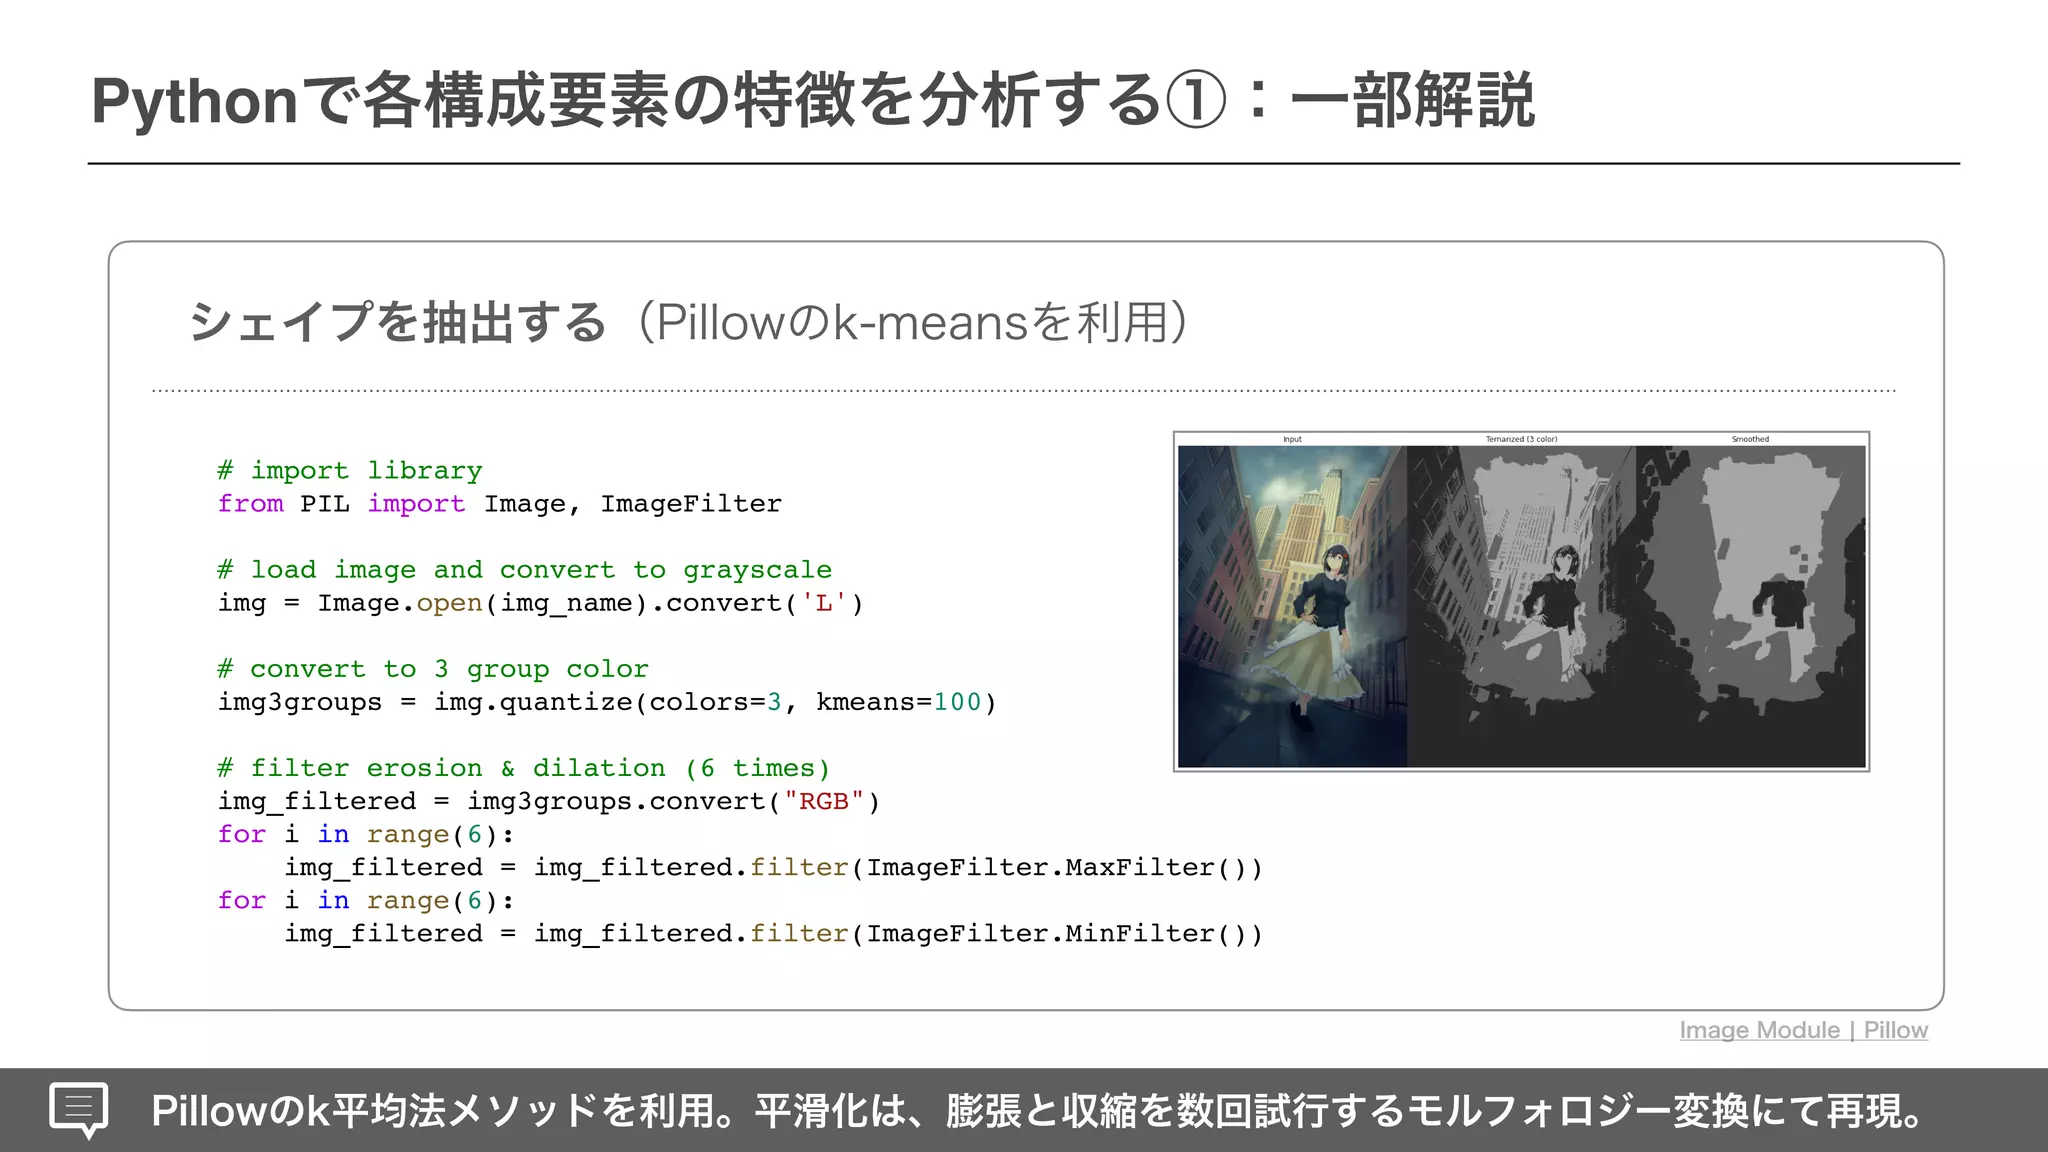Click the footer caption text about Pillow k平均法

pos(1035,1111)
